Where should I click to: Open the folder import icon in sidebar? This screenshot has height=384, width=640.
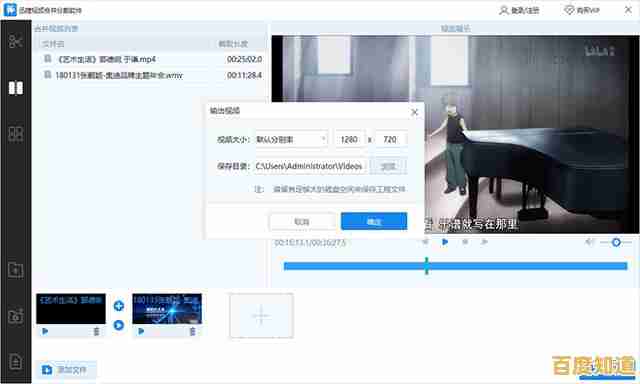16,270
